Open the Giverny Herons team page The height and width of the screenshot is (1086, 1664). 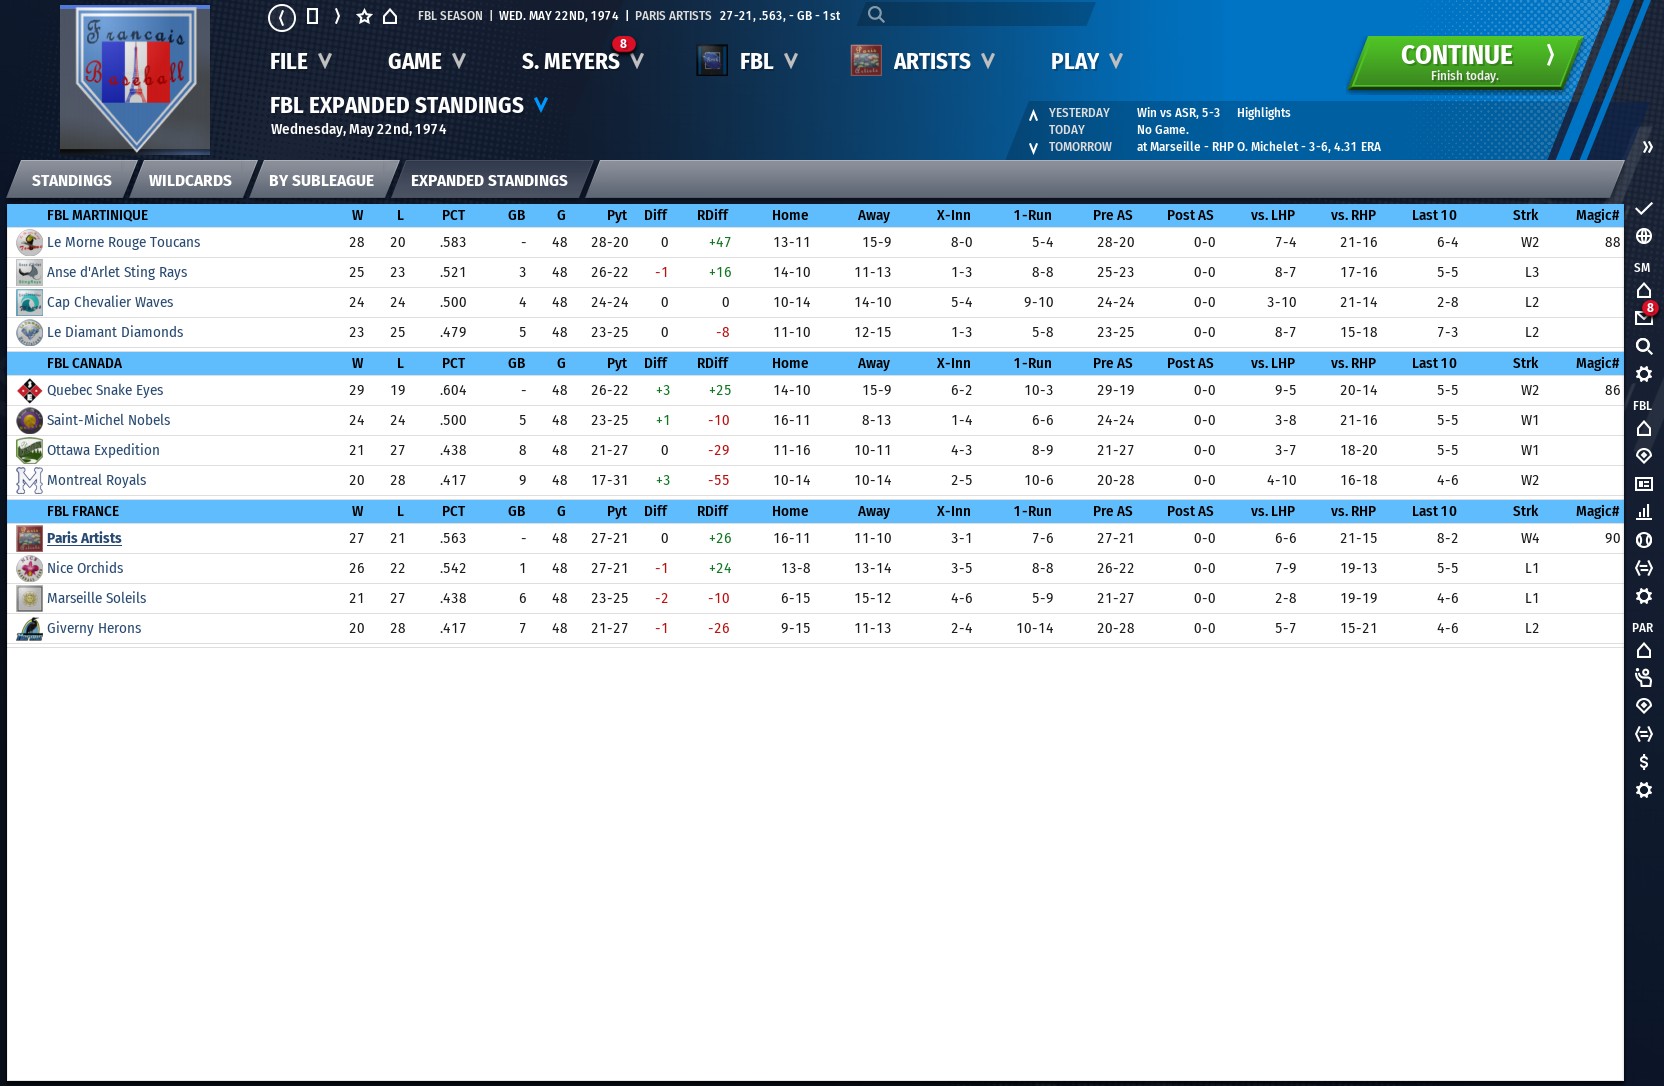tap(94, 628)
